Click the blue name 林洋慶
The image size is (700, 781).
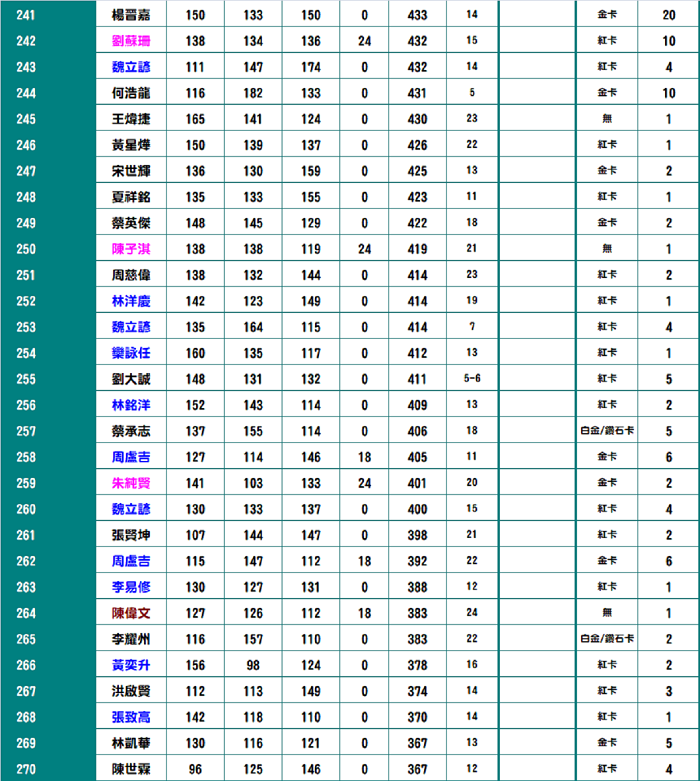(x=131, y=300)
